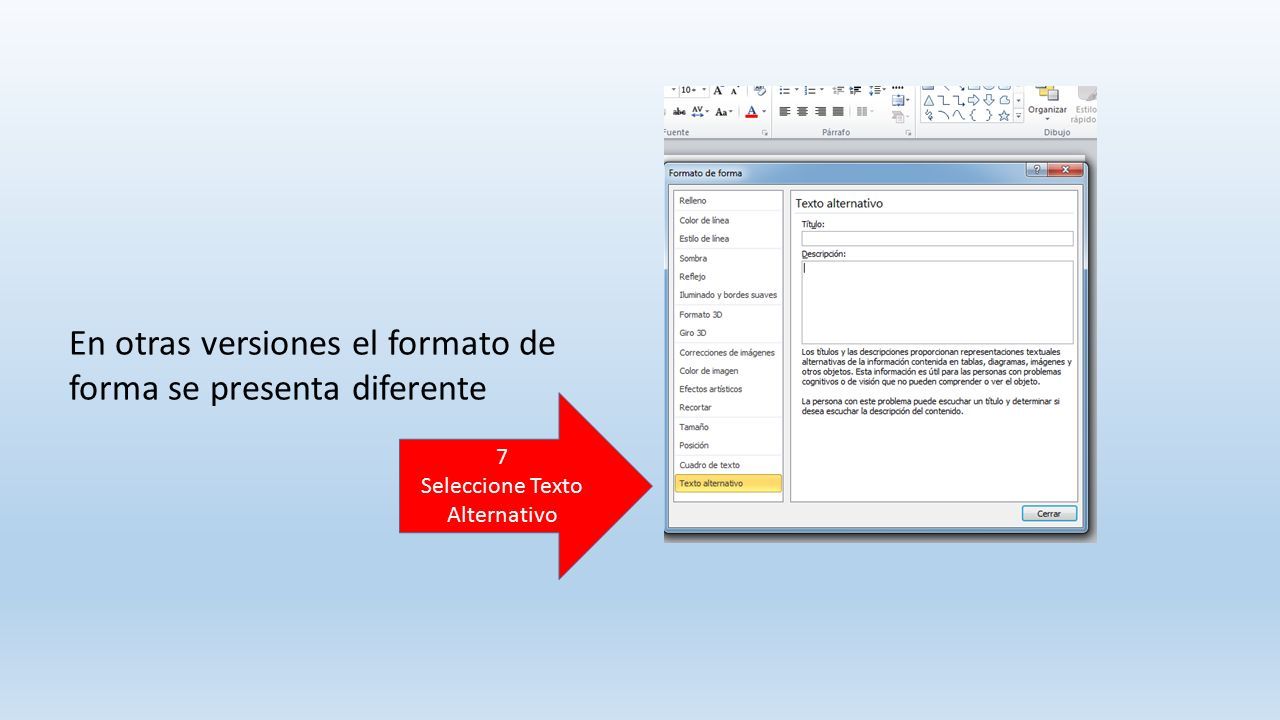The image size is (1280, 720).
Task: Open the font size dropdown arrow
Action: tap(704, 90)
